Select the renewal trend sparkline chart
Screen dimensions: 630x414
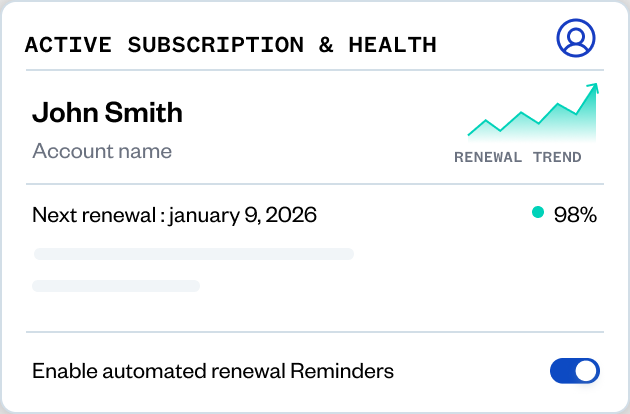point(532,115)
